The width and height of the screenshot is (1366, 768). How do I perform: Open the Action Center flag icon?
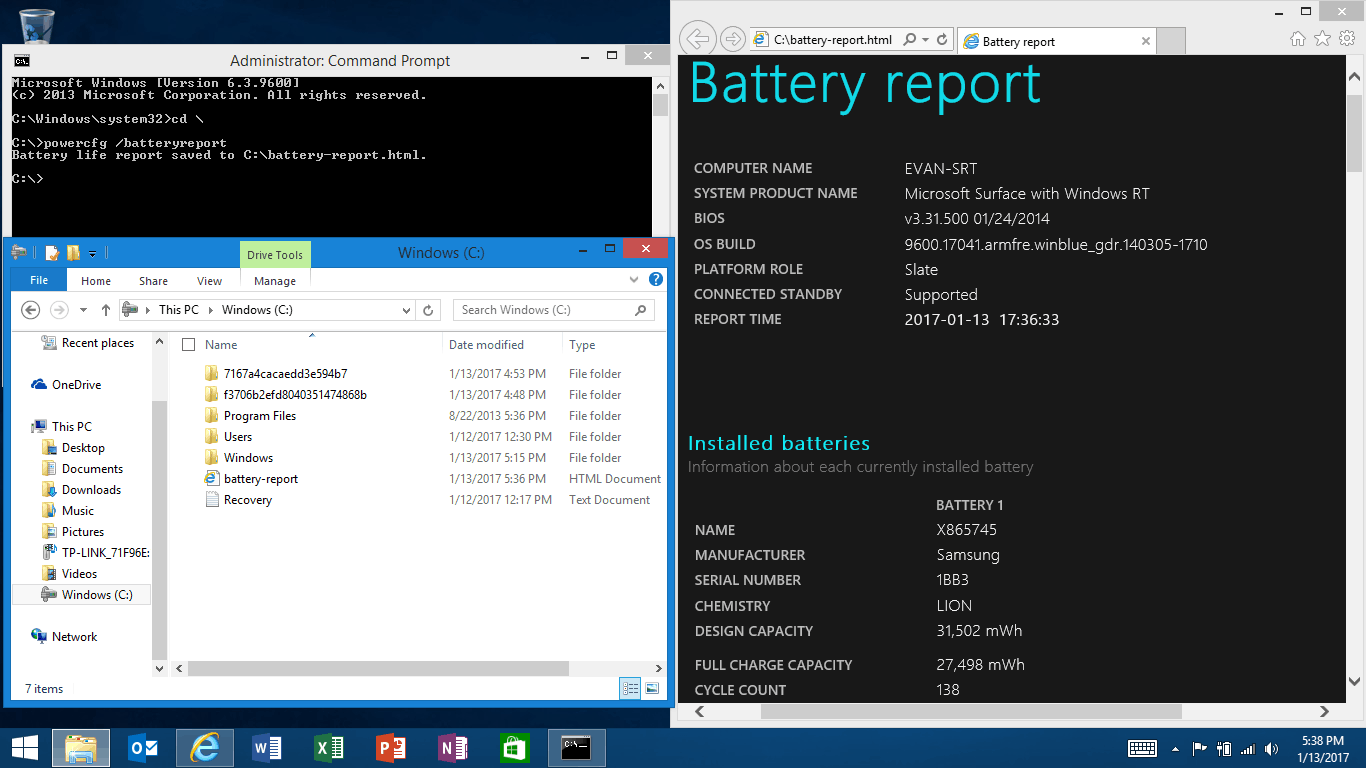coord(1200,748)
